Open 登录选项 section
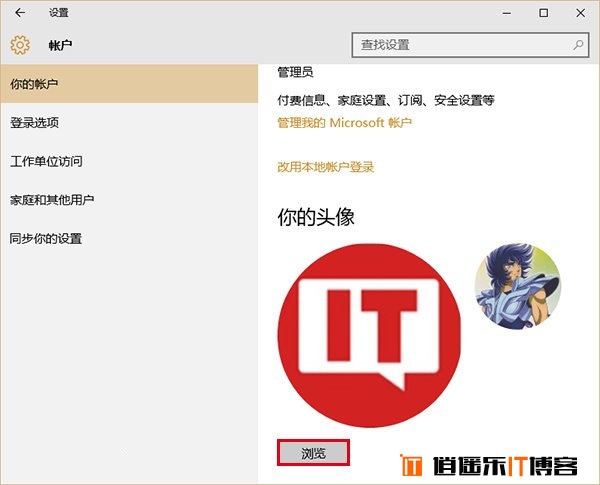Screen dimensions: 600x485 point(129,122)
